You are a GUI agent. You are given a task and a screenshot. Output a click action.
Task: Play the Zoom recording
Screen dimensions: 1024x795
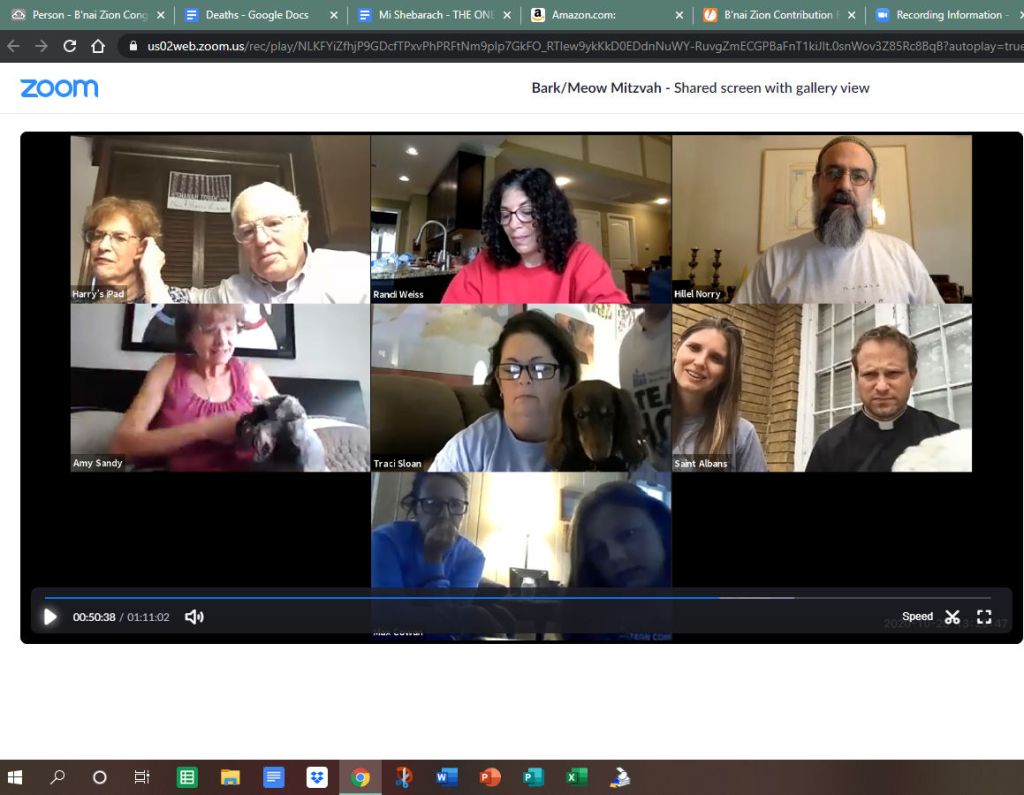50,617
